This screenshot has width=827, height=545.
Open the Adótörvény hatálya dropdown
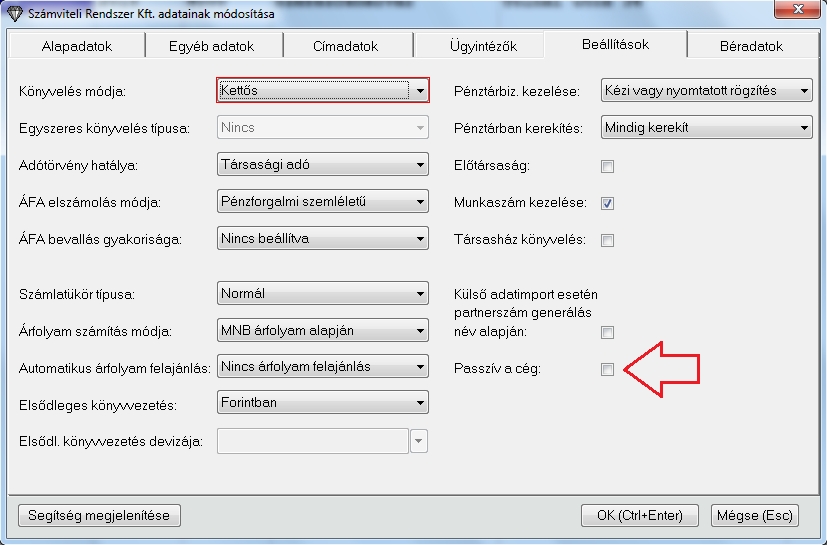coord(421,165)
